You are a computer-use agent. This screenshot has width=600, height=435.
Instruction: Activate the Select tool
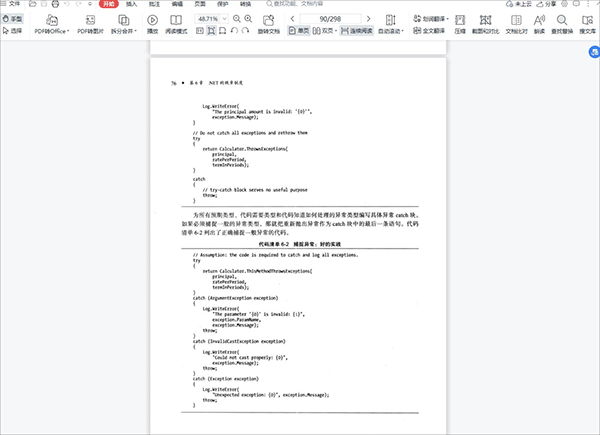click(x=12, y=31)
